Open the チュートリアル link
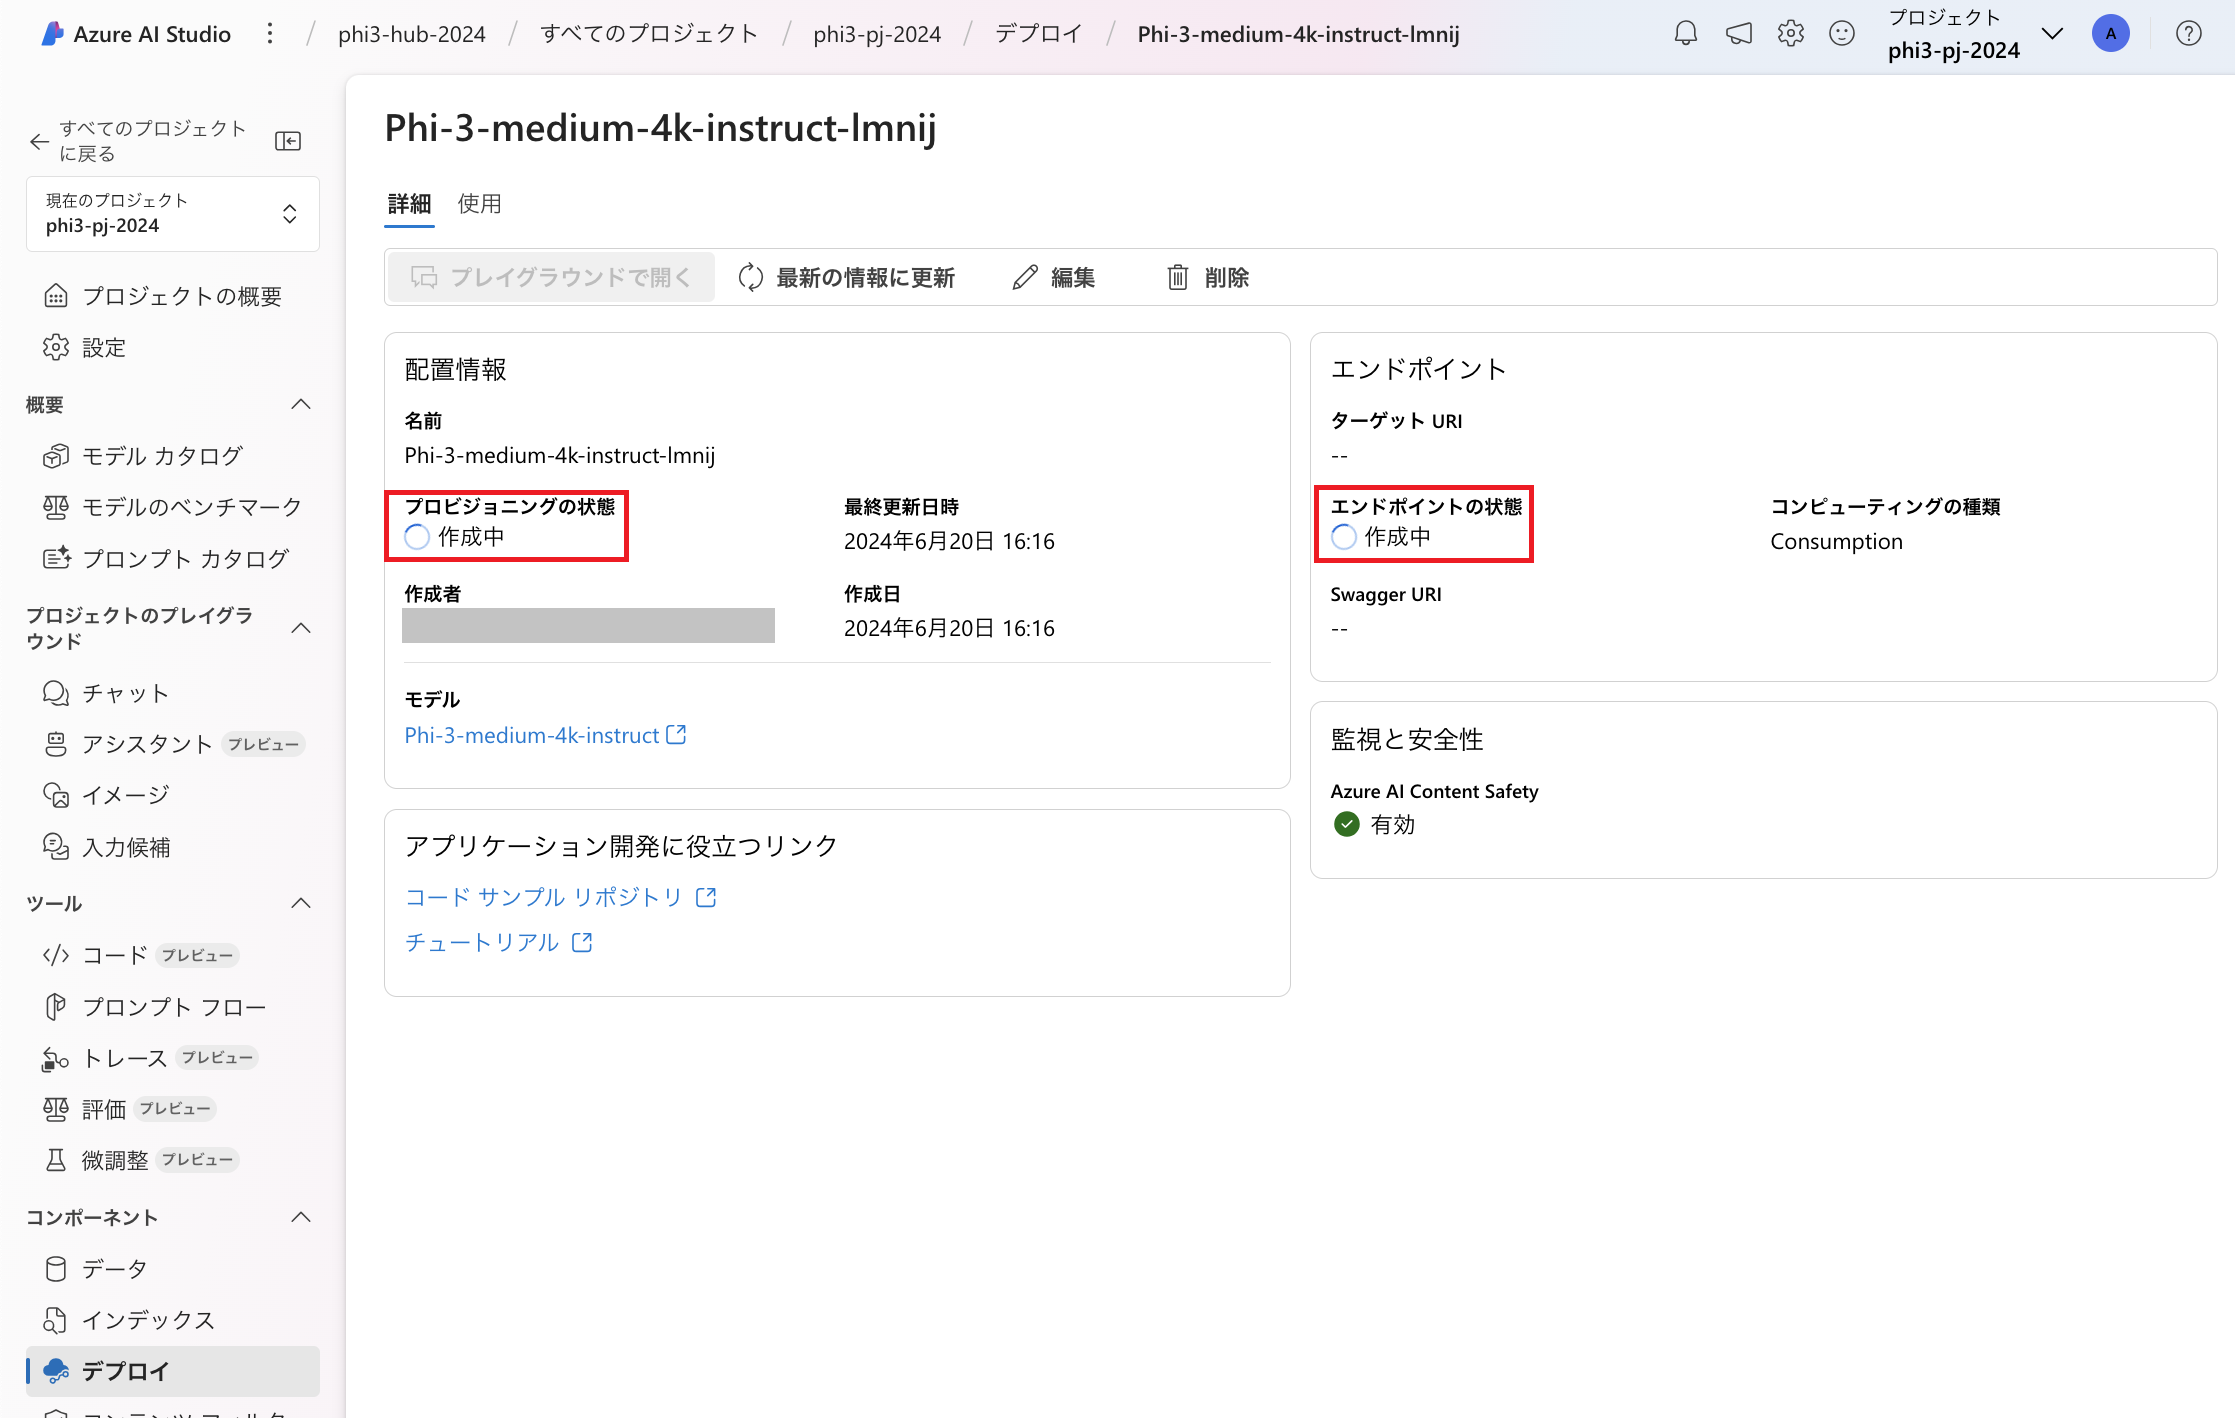The image size is (2235, 1418). tap(498, 942)
